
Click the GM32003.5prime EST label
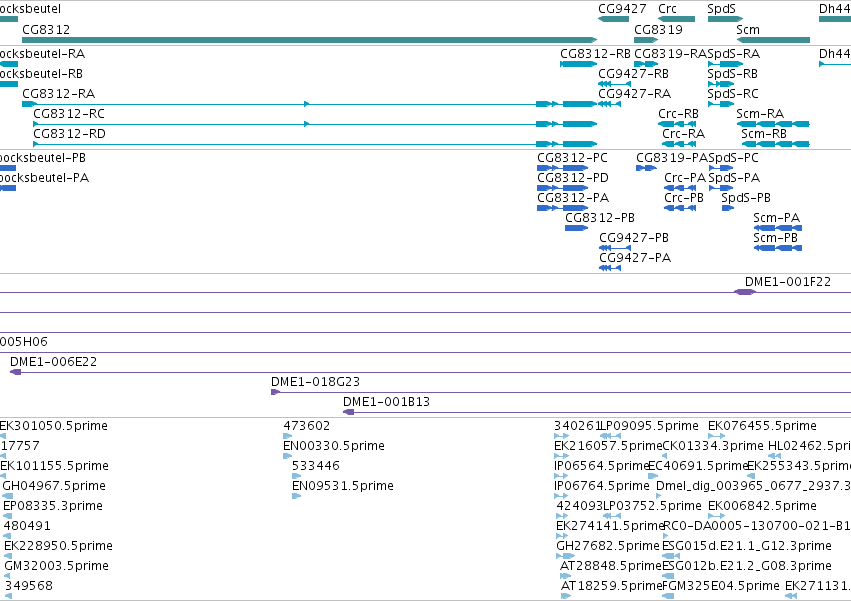point(56,566)
